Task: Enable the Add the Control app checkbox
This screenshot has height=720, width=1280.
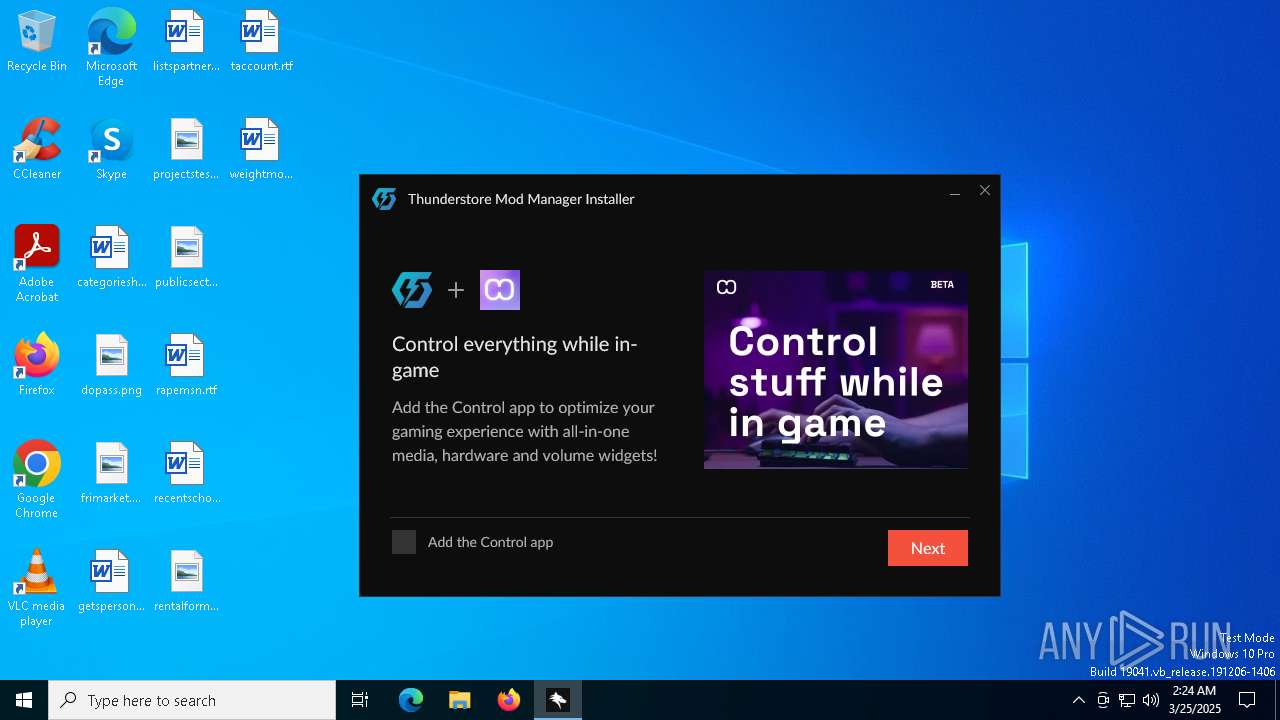Action: (404, 542)
